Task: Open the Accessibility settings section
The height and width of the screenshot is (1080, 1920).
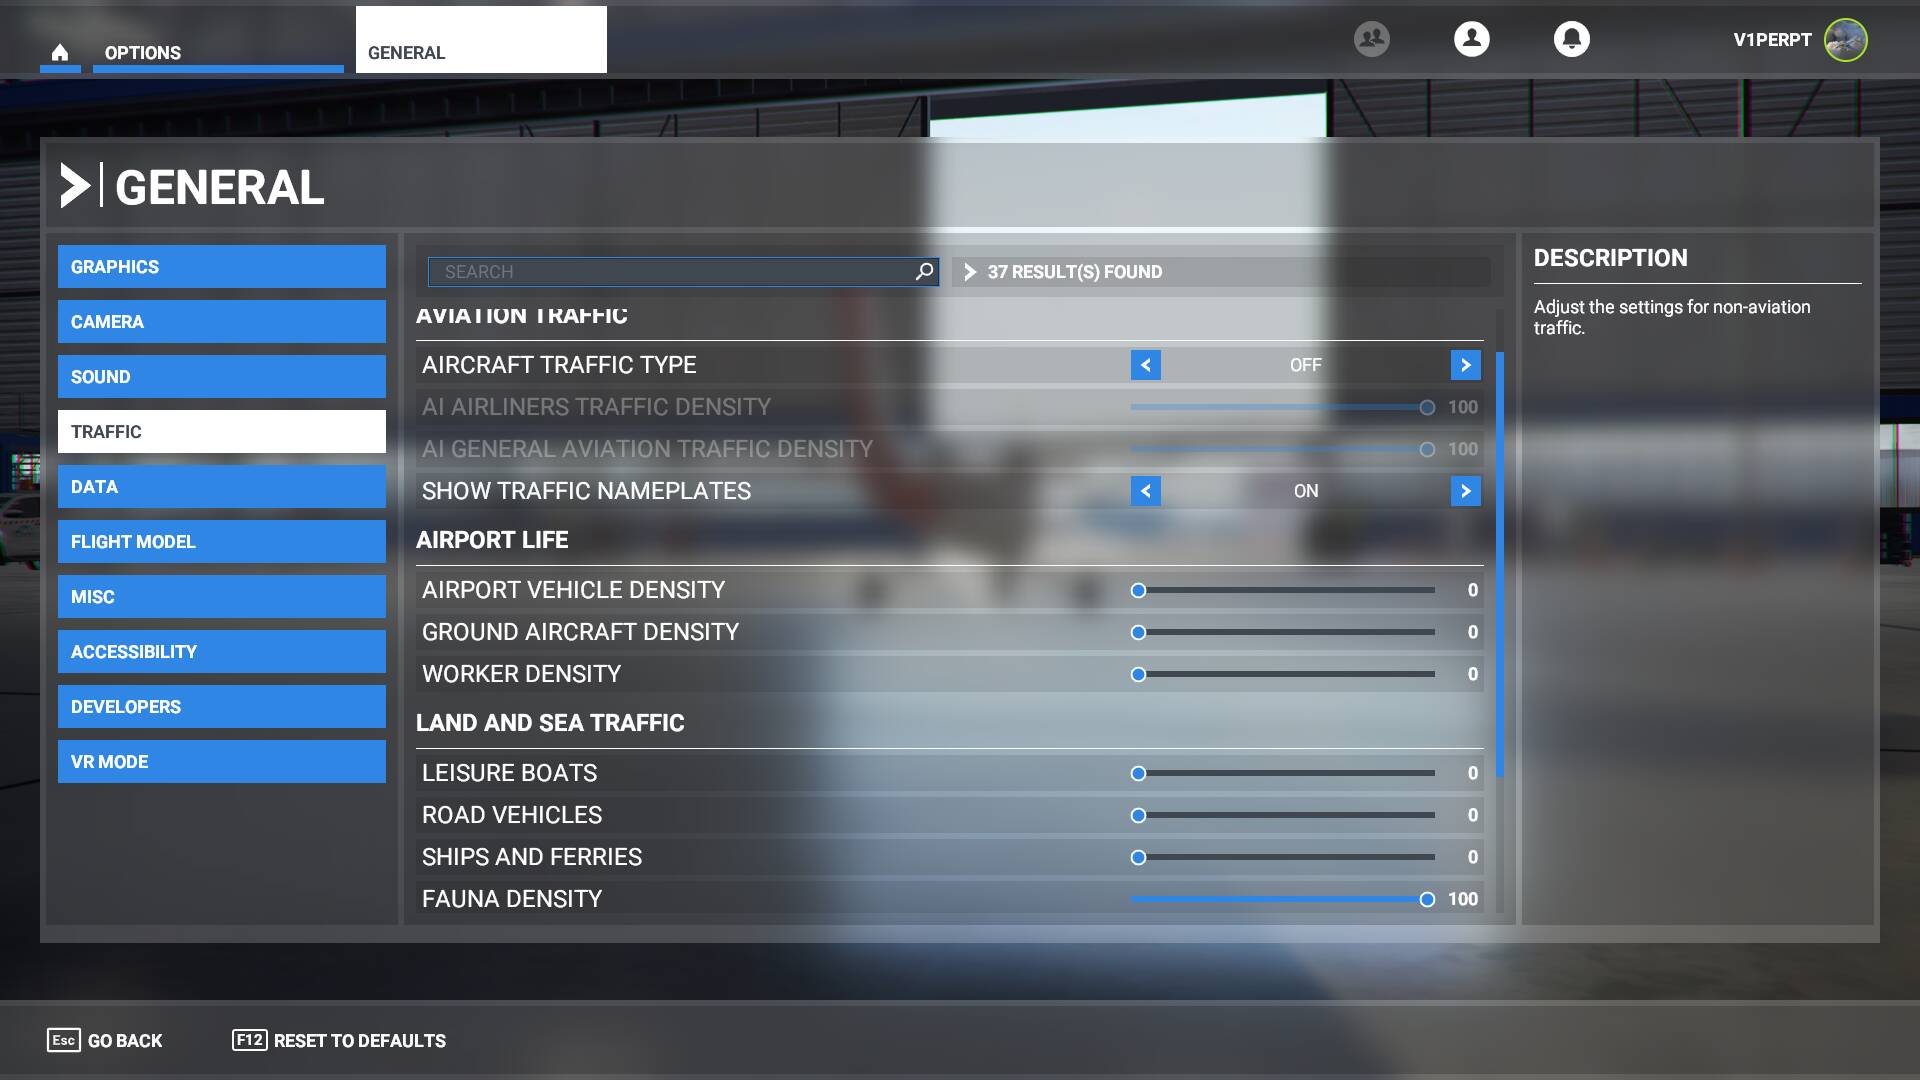Action: pyautogui.click(x=221, y=652)
